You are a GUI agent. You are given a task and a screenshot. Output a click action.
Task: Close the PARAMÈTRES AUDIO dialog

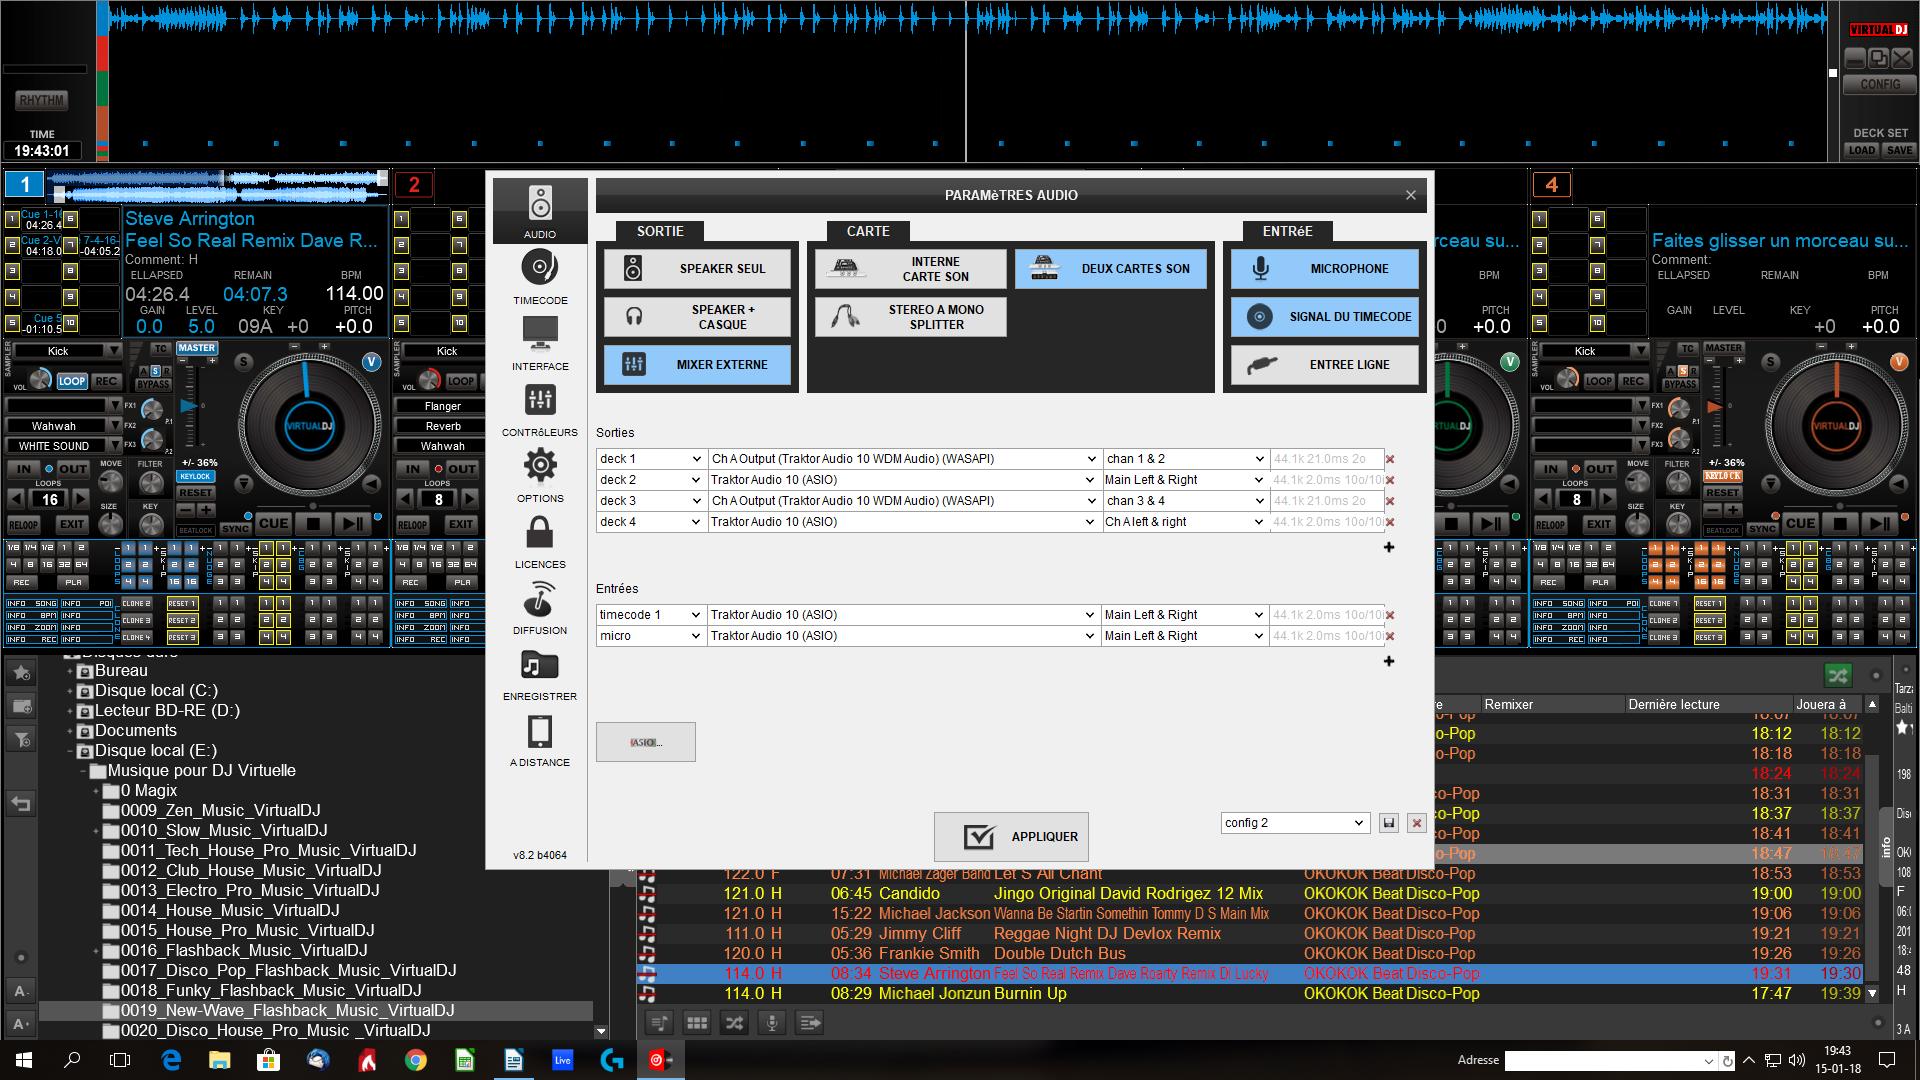[1410, 195]
